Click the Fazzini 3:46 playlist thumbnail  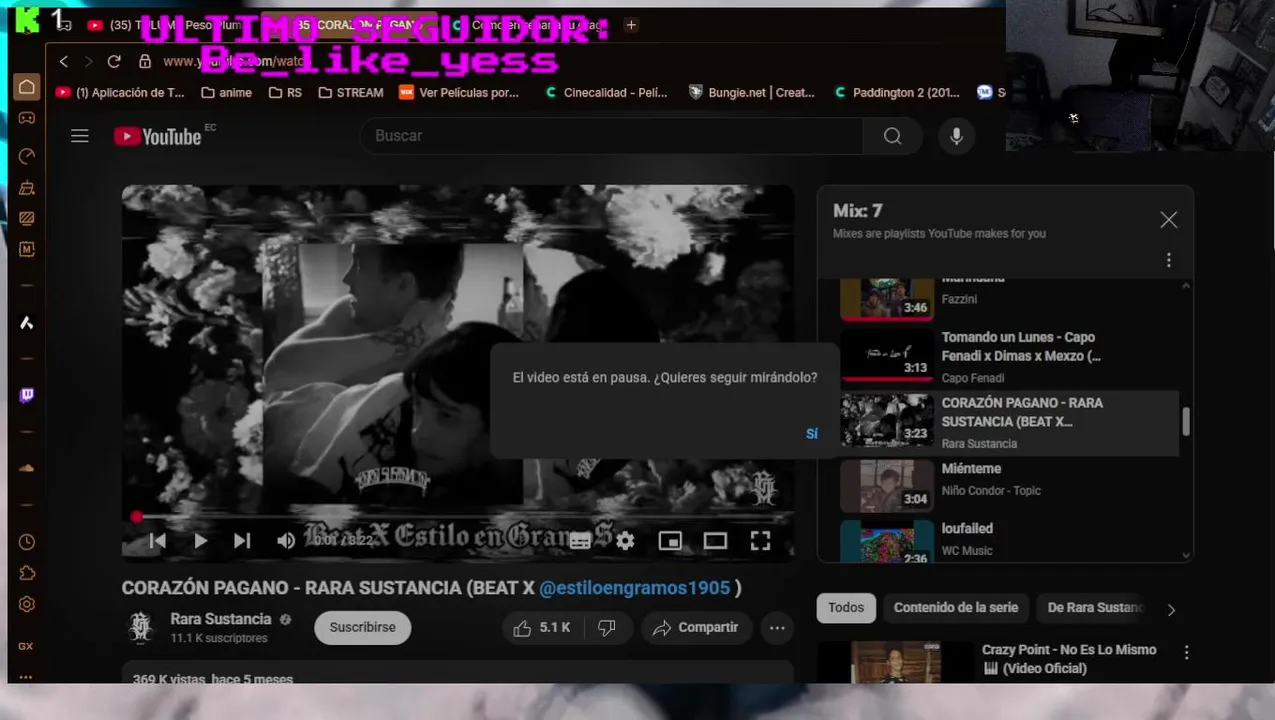886,298
